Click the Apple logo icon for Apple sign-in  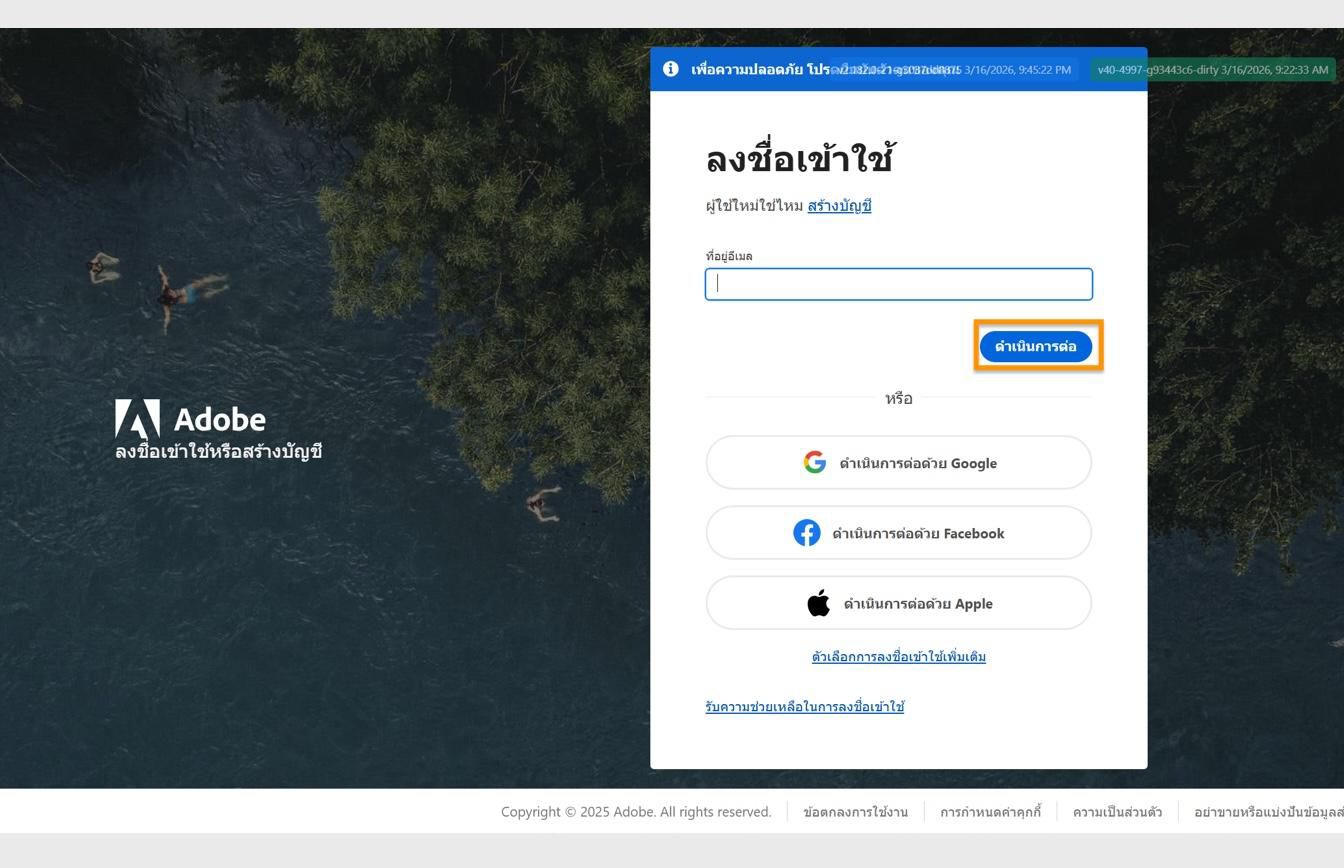coord(818,602)
